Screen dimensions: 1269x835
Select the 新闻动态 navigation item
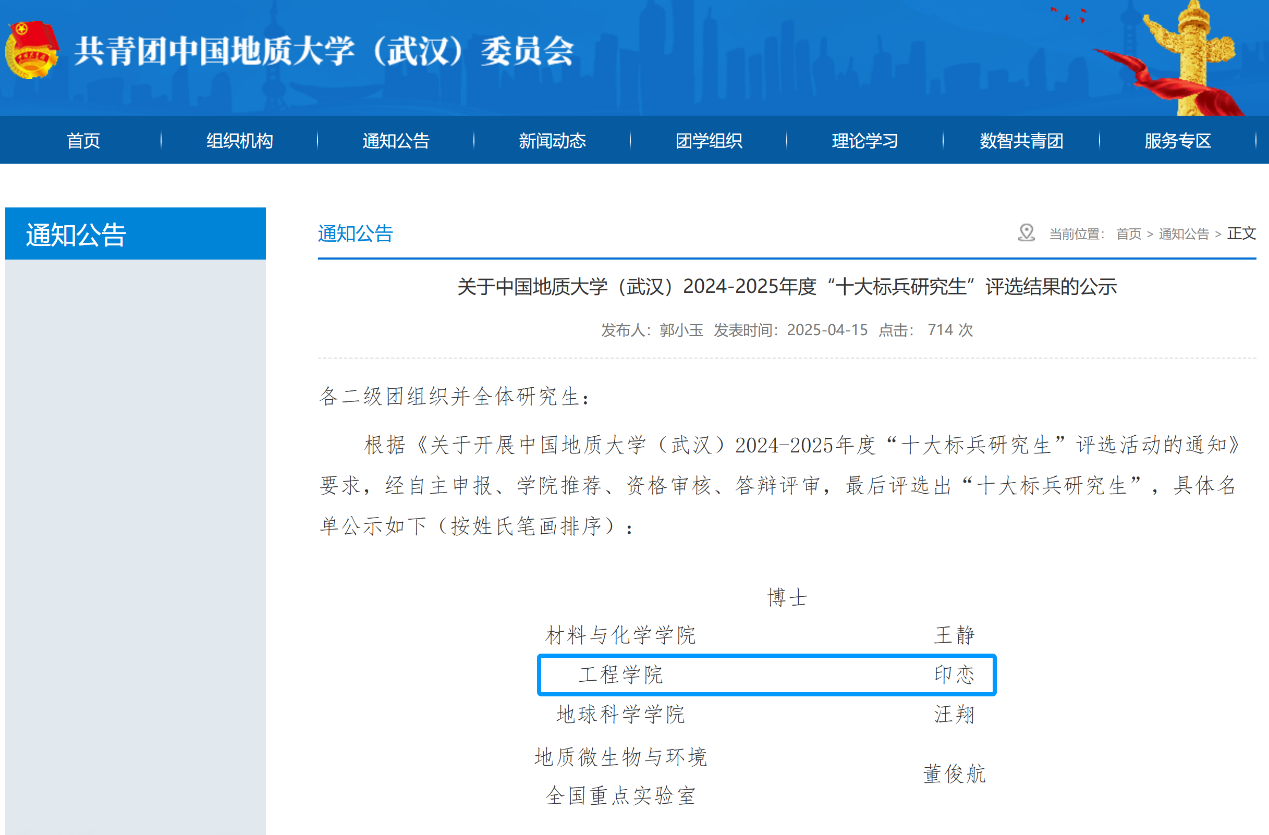tap(552, 141)
